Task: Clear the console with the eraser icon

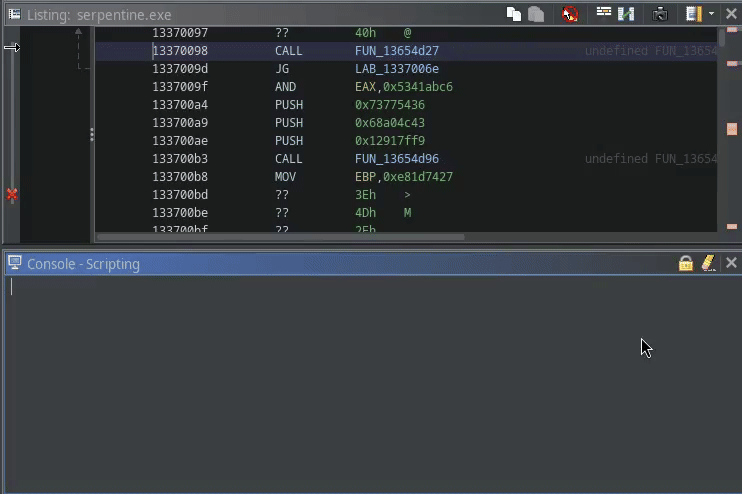Action: click(708, 263)
